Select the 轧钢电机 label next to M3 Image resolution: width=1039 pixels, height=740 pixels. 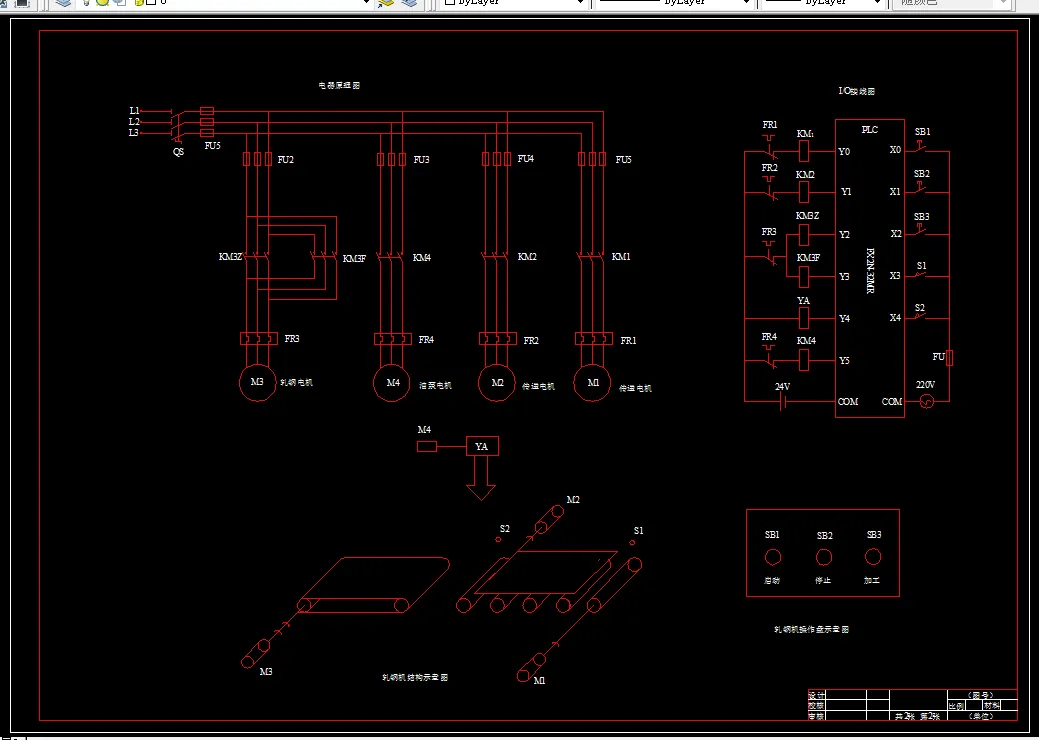[296, 383]
